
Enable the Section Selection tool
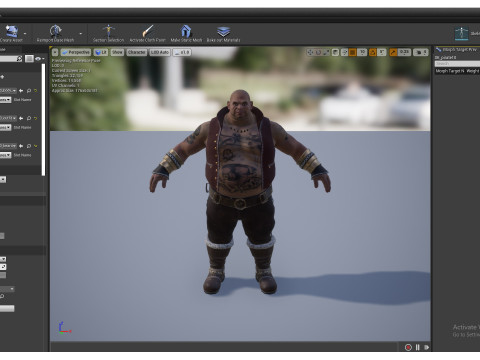pos(108,33)
